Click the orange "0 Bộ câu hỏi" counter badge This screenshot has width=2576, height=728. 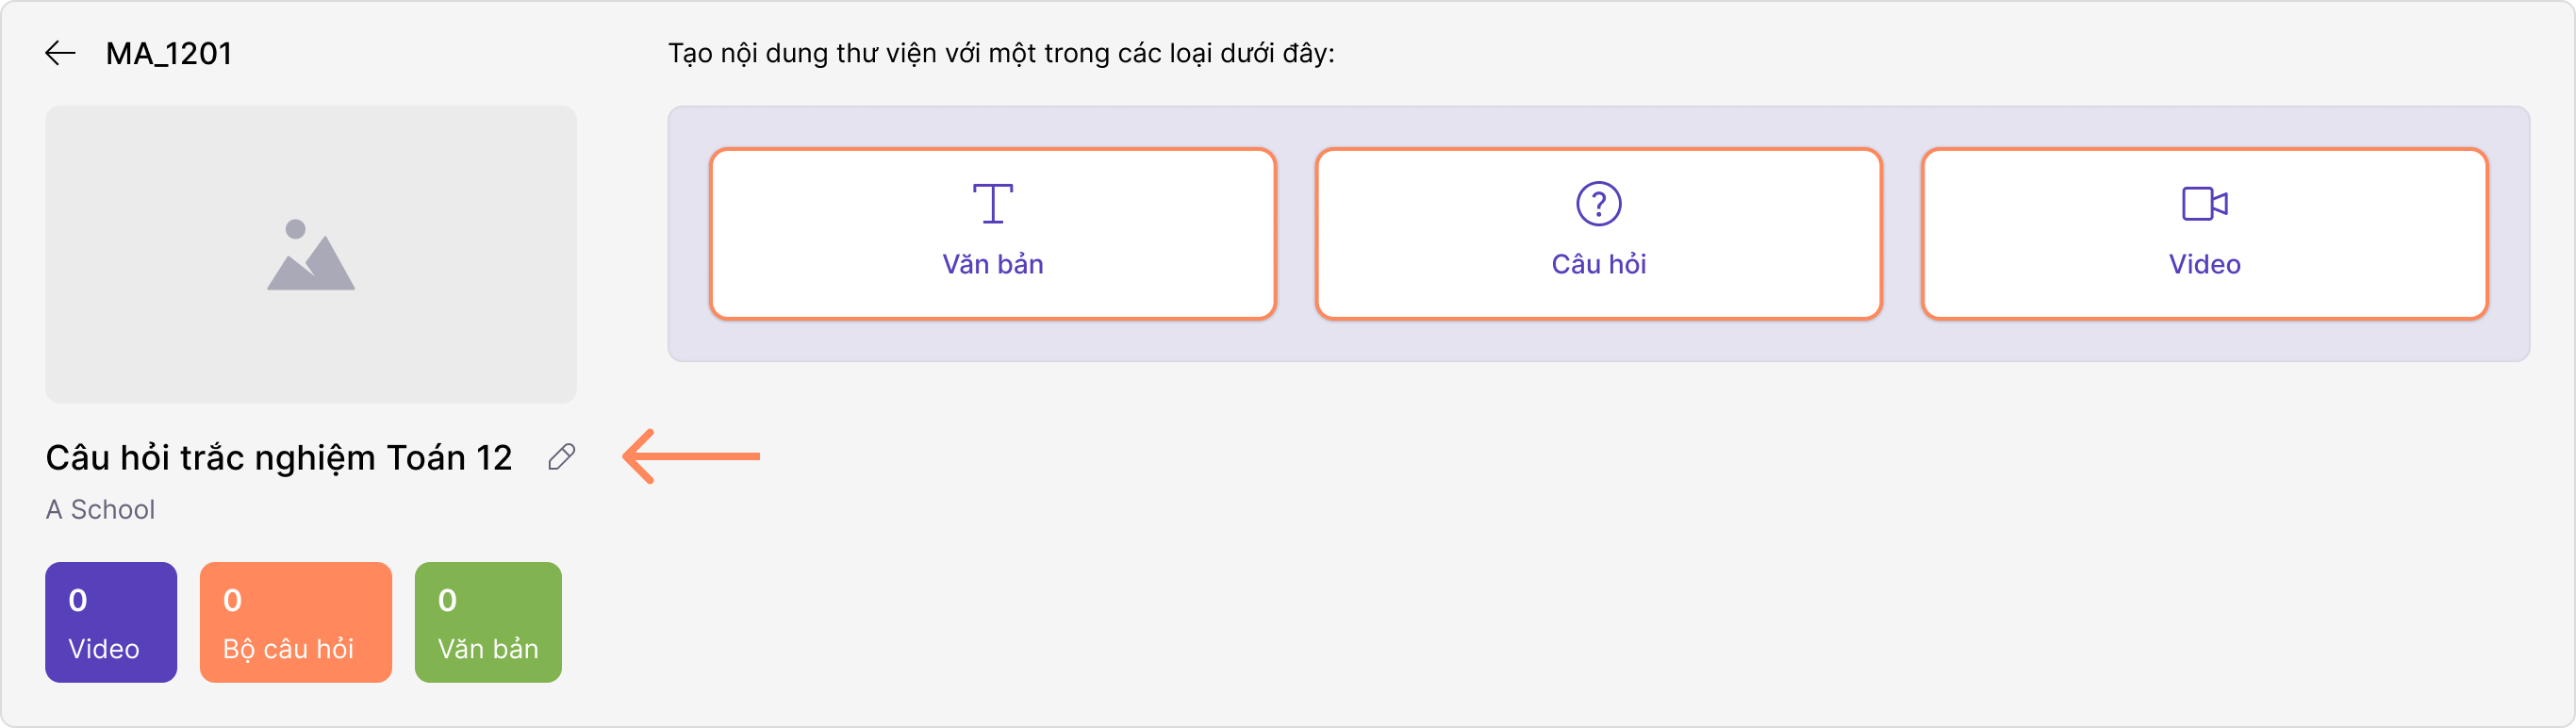[295, 621]
